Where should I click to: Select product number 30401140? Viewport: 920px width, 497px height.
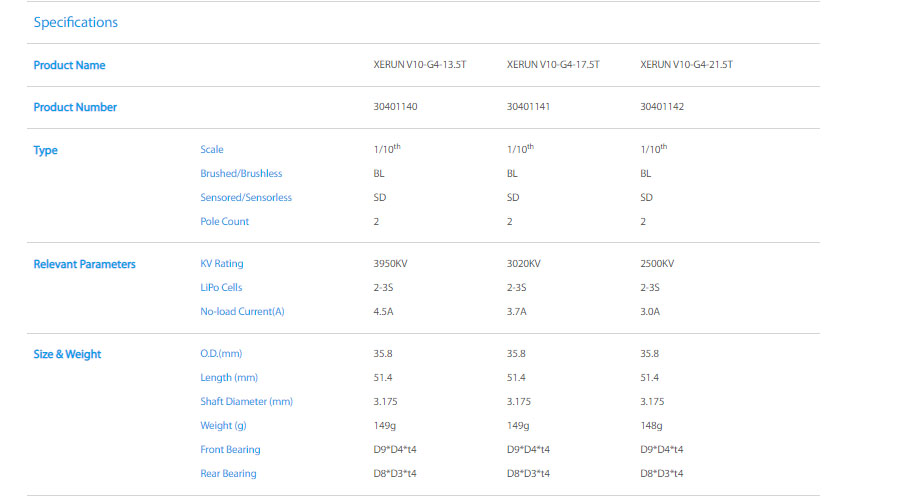(395, 107)
